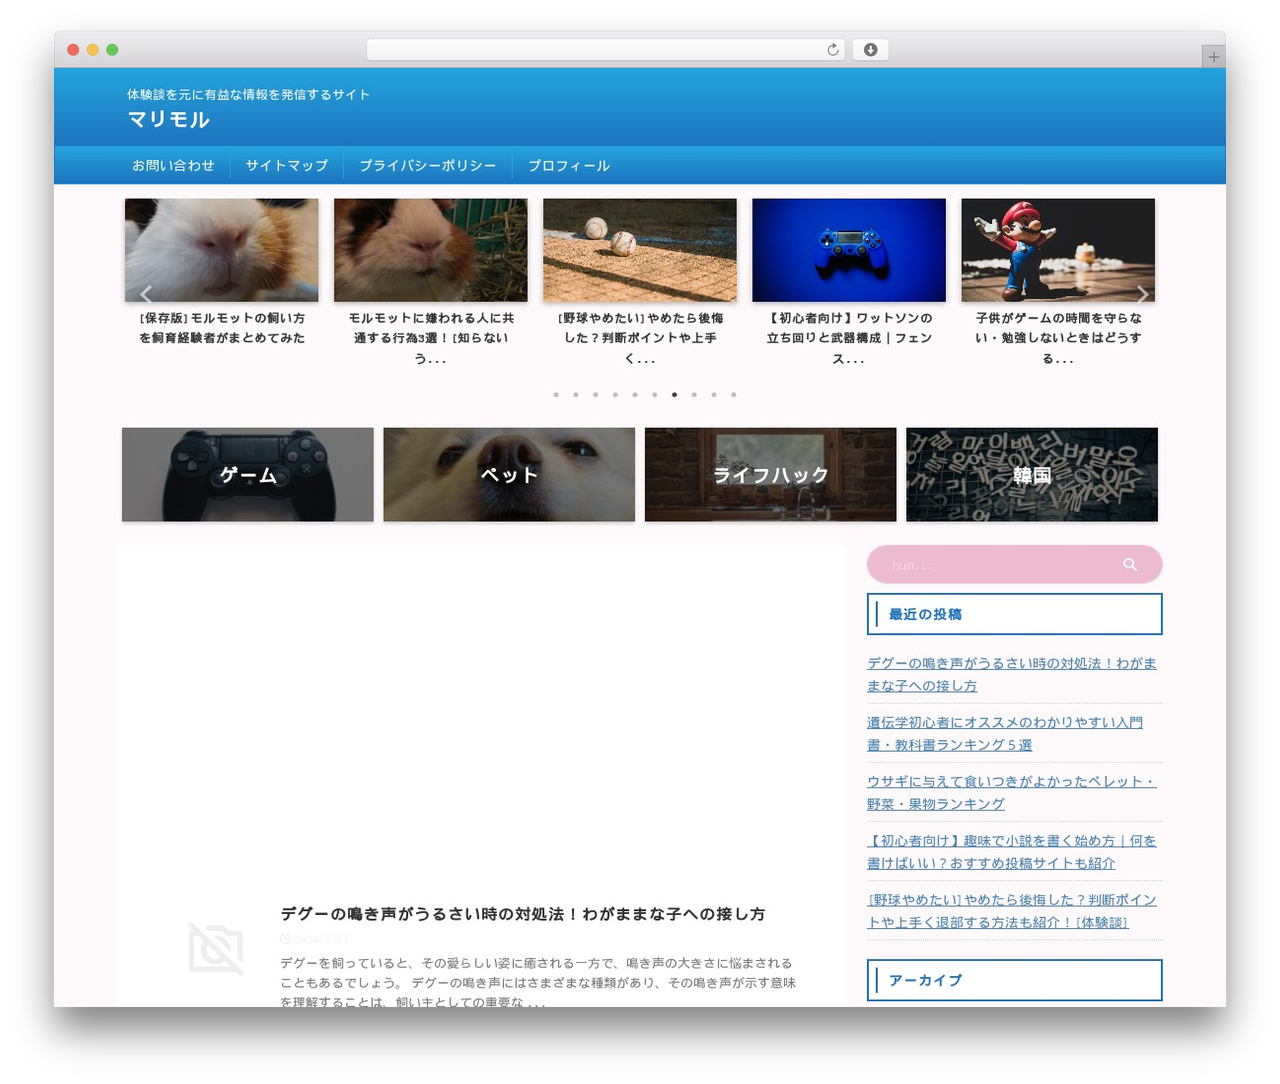Click tagline 体験談を元に有益な情報を発信するサイト

coord(248,95)
